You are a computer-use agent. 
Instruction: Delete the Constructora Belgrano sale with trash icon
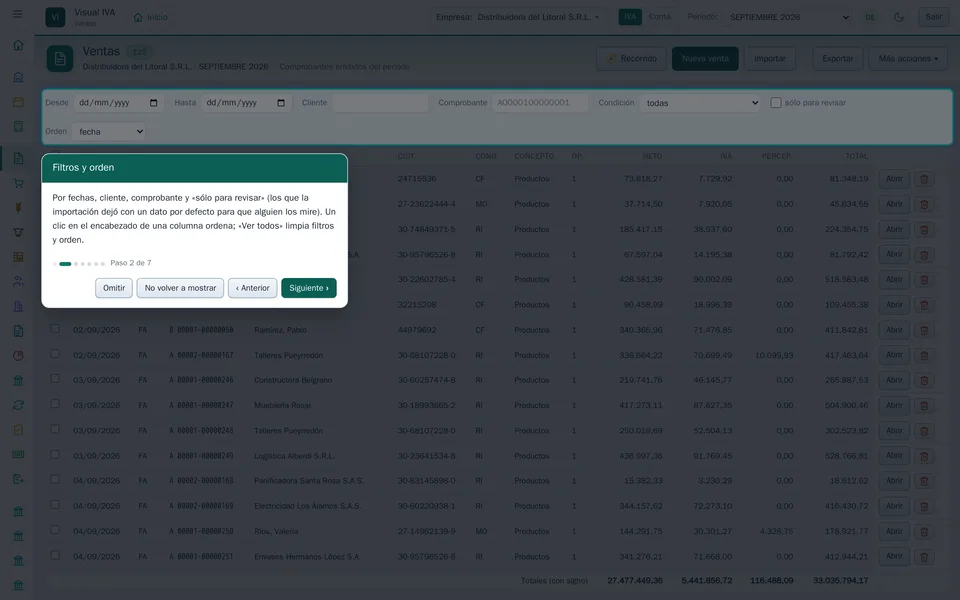point(924,380)
